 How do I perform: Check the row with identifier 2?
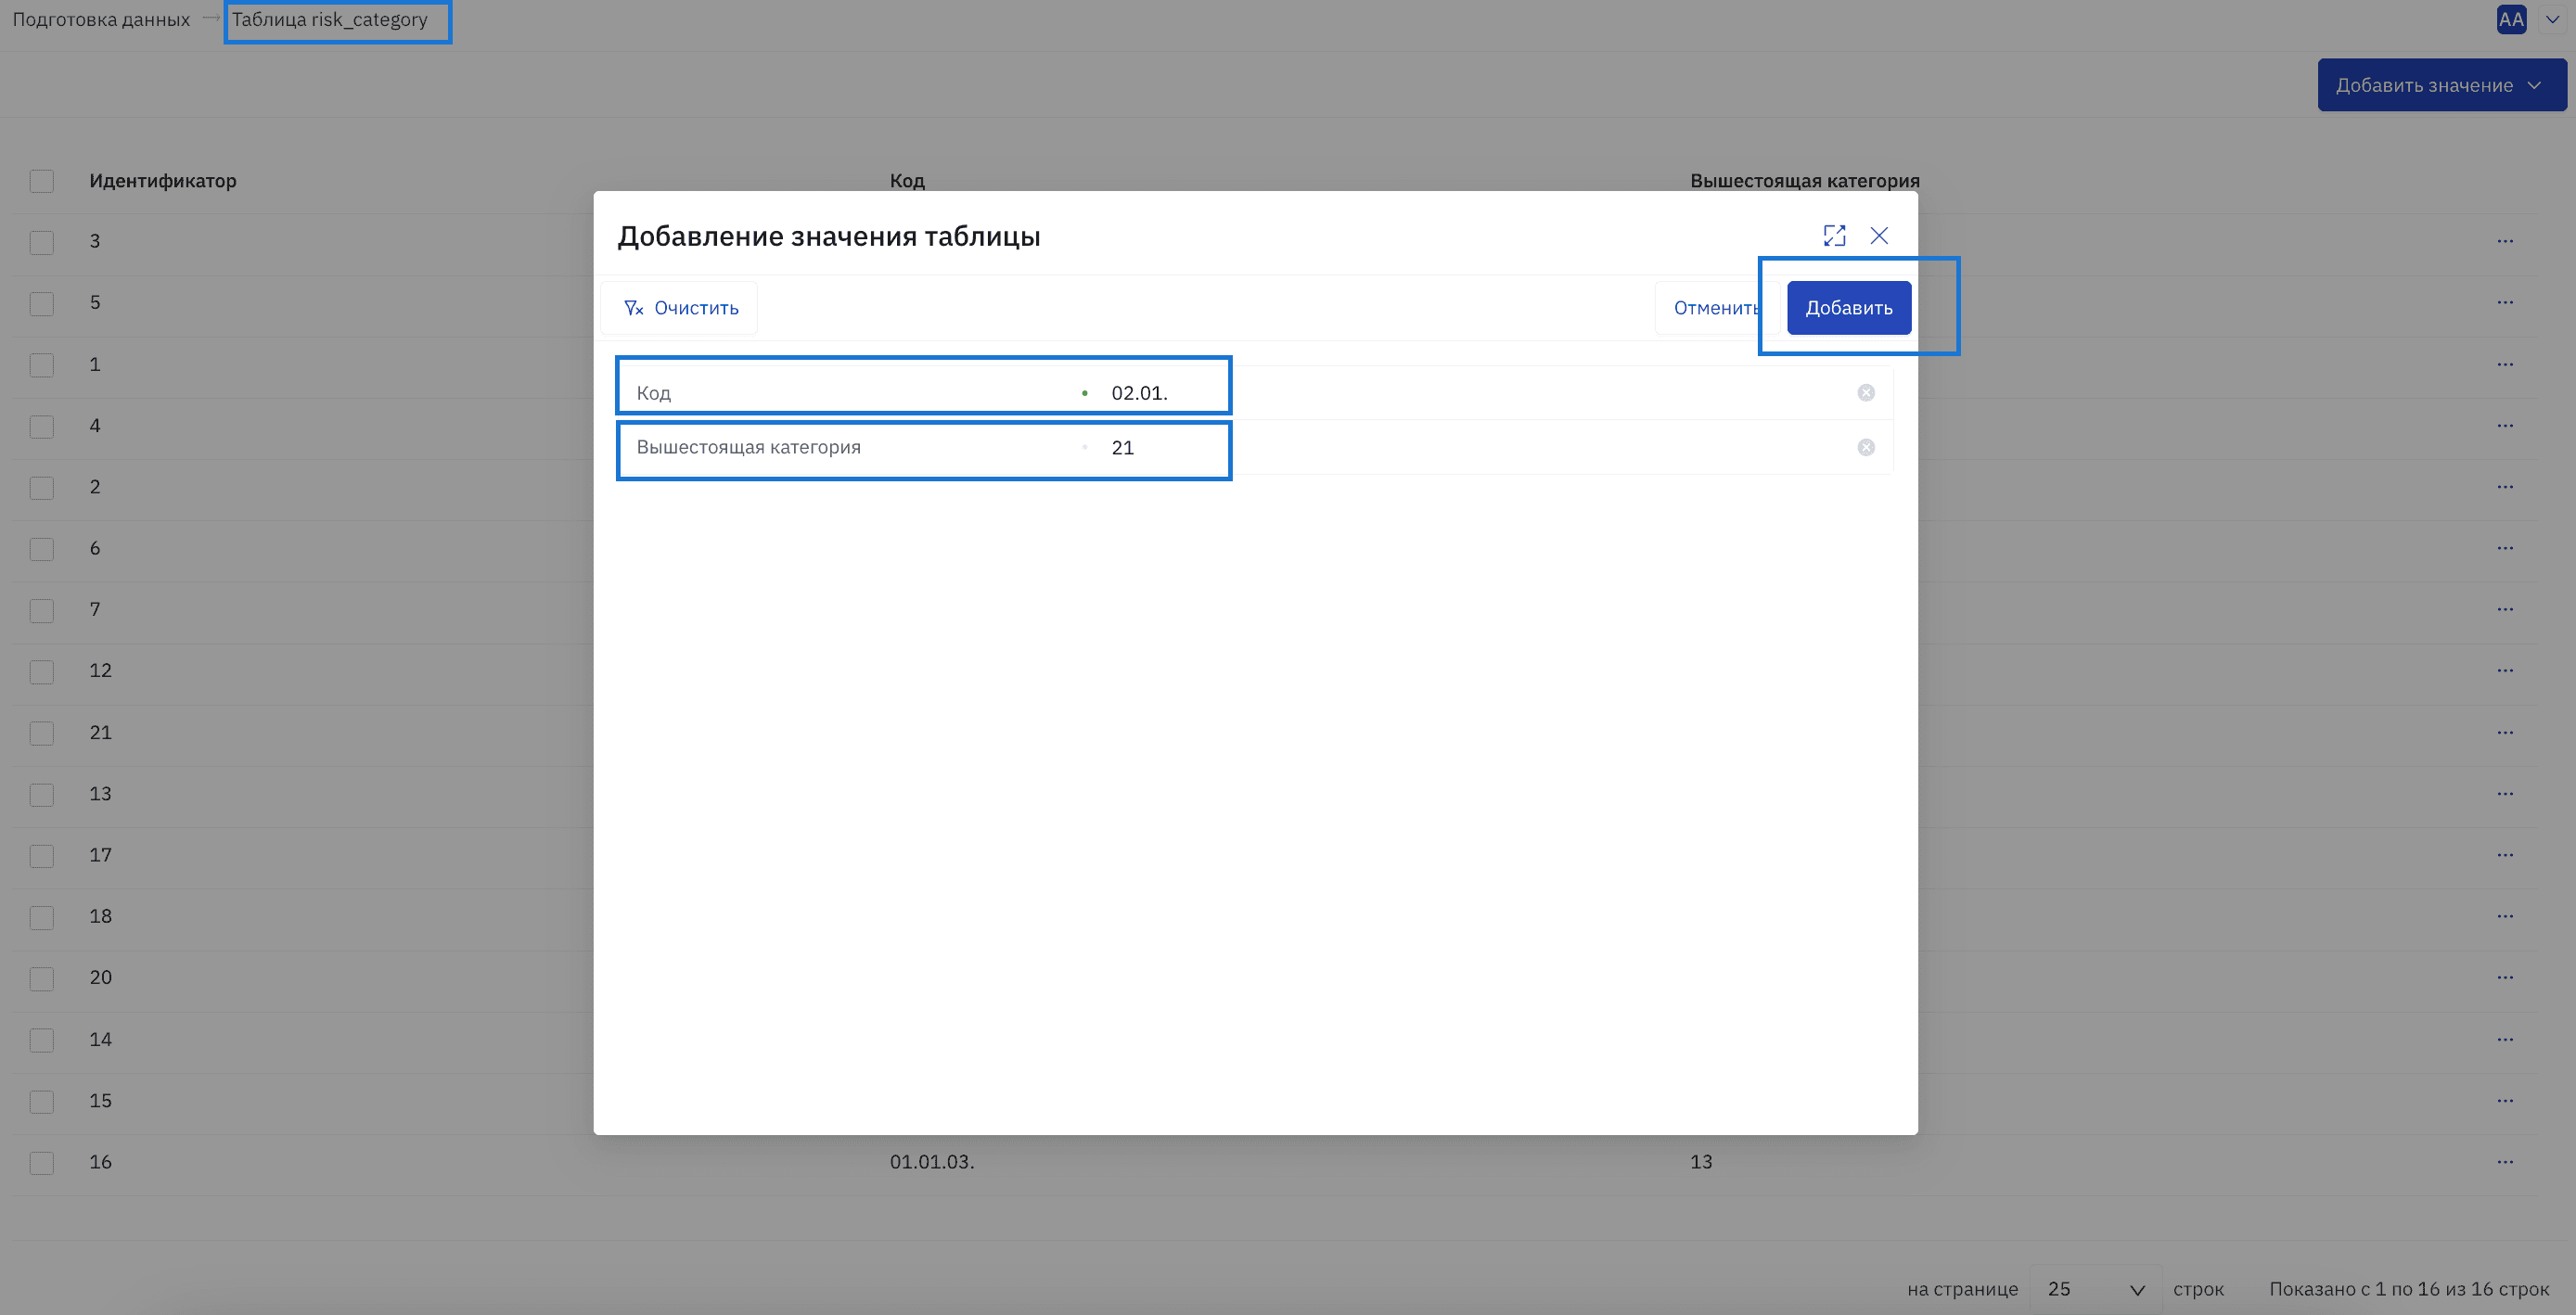[42, 487]
